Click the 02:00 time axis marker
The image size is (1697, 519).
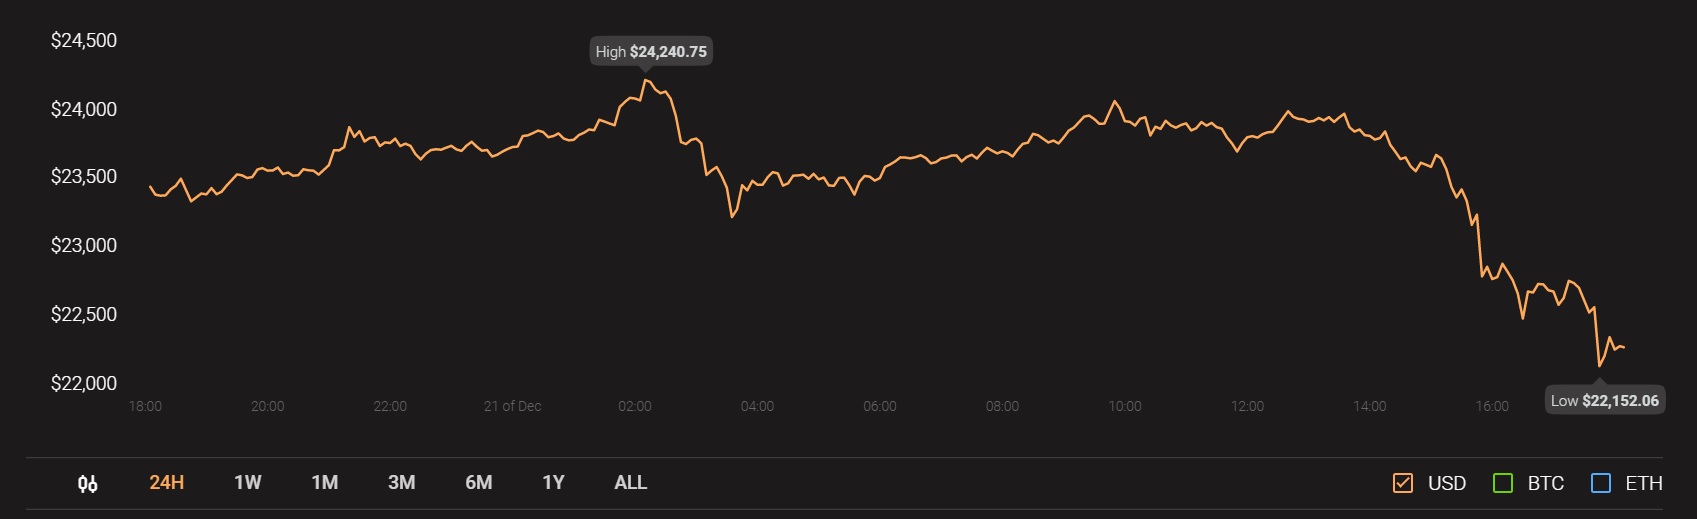coord(635,406)
